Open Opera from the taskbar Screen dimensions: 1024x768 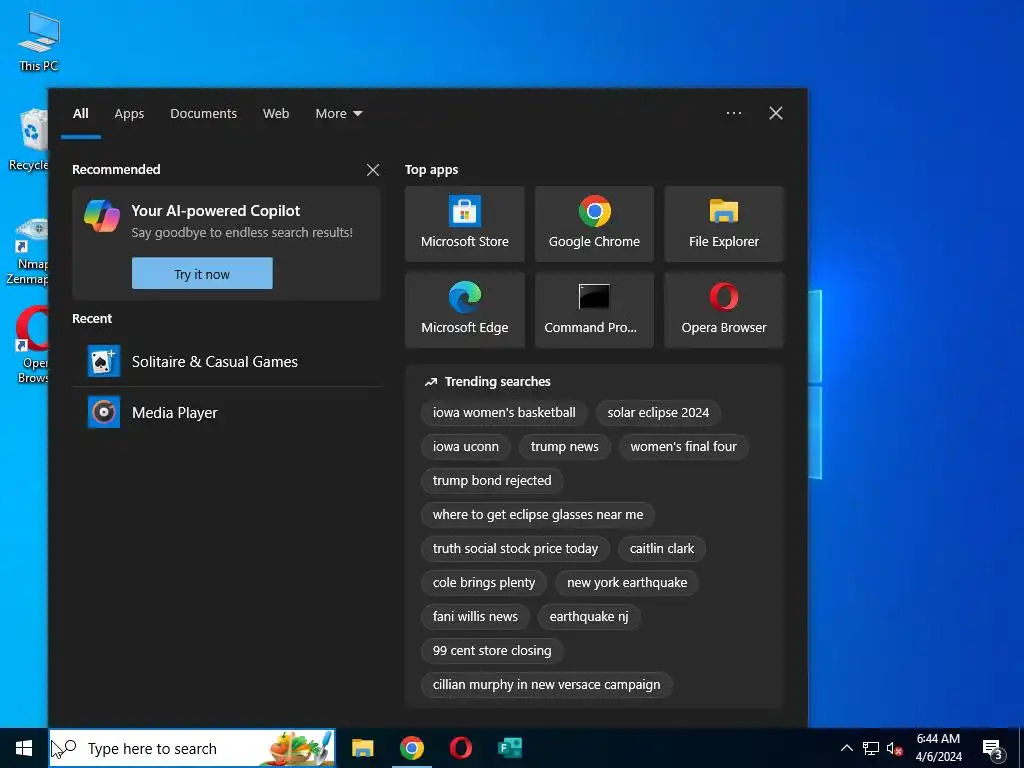460,748
